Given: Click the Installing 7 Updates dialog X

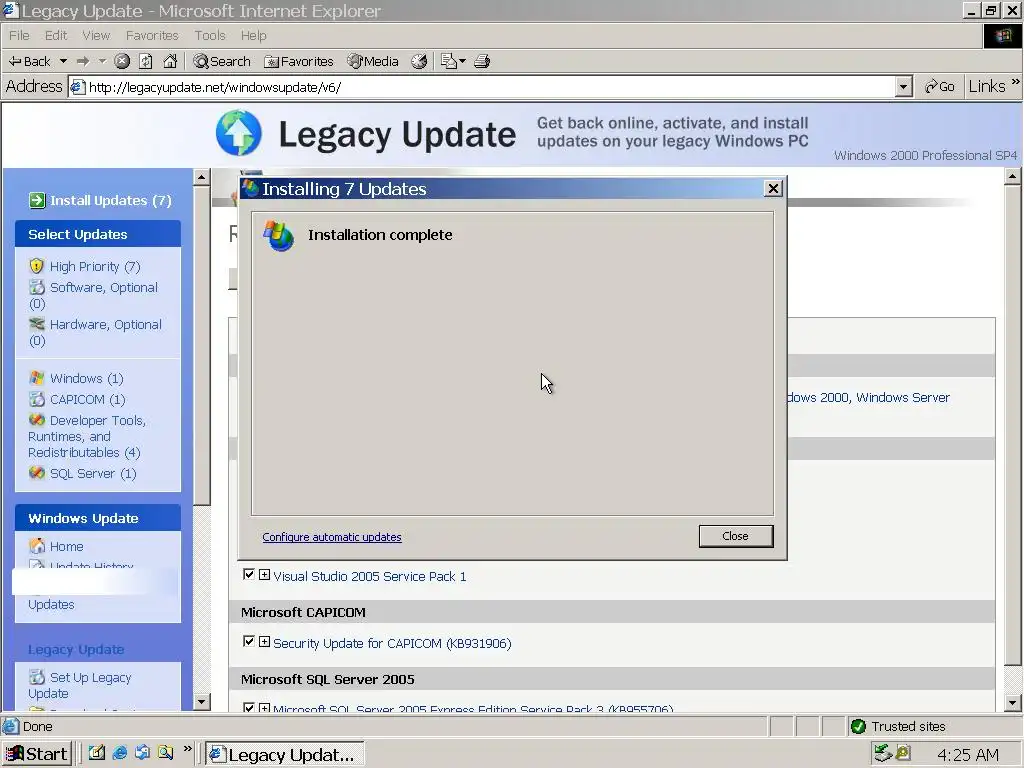Looking at the screenshot, I should click(x=773, y=189).
